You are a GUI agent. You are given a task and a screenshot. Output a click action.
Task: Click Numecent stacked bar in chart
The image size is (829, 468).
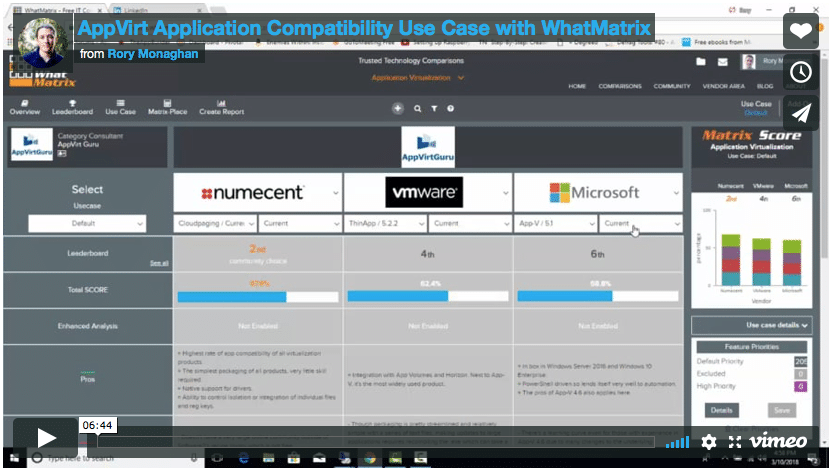point(731,260)
